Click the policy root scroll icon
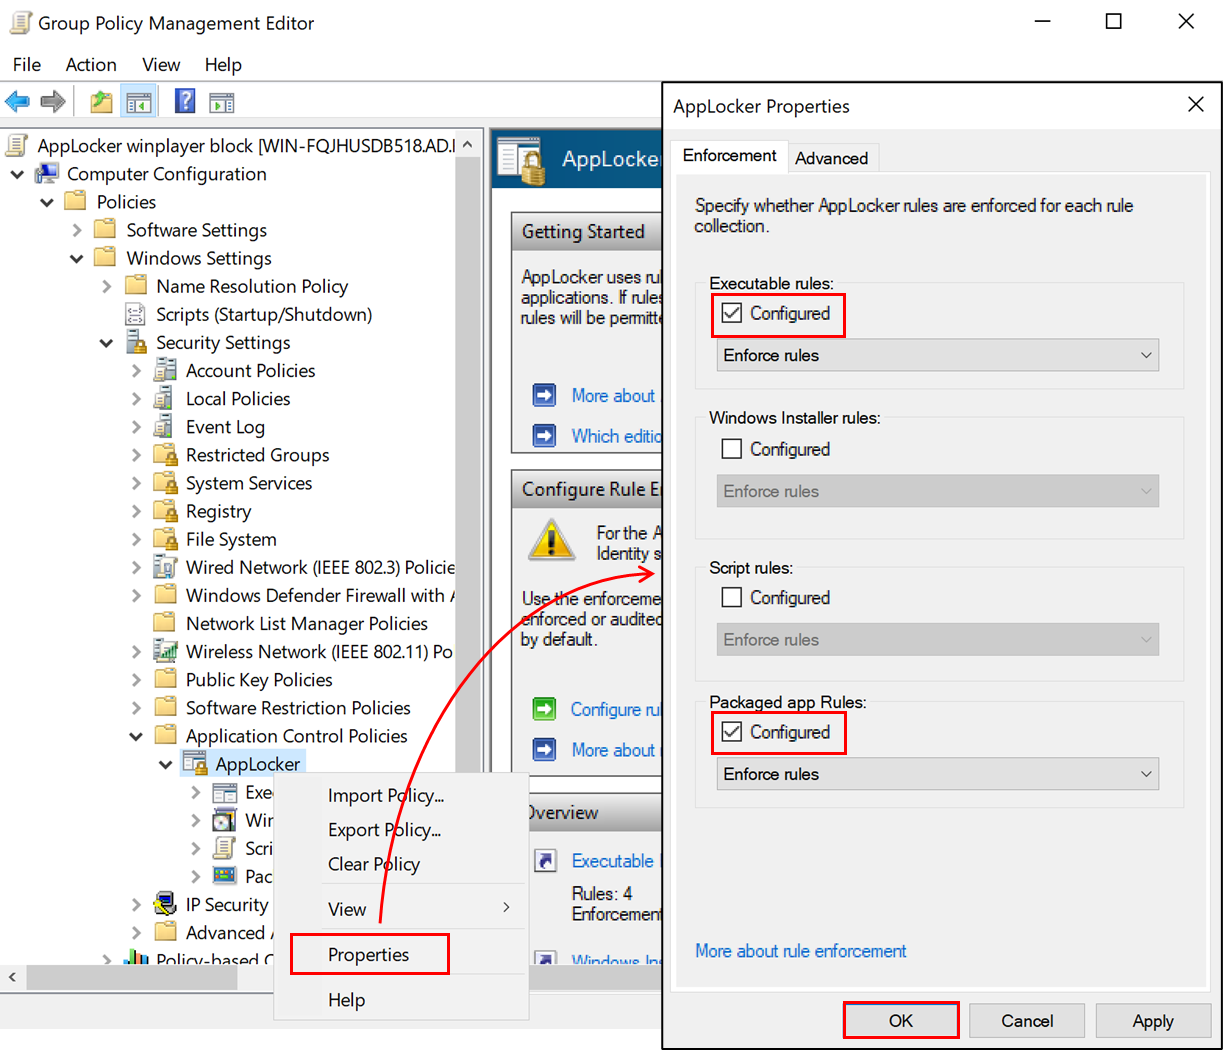The height and width of the screenshot is (1050, 1223). pyautogui.click(x=17, y=146)
